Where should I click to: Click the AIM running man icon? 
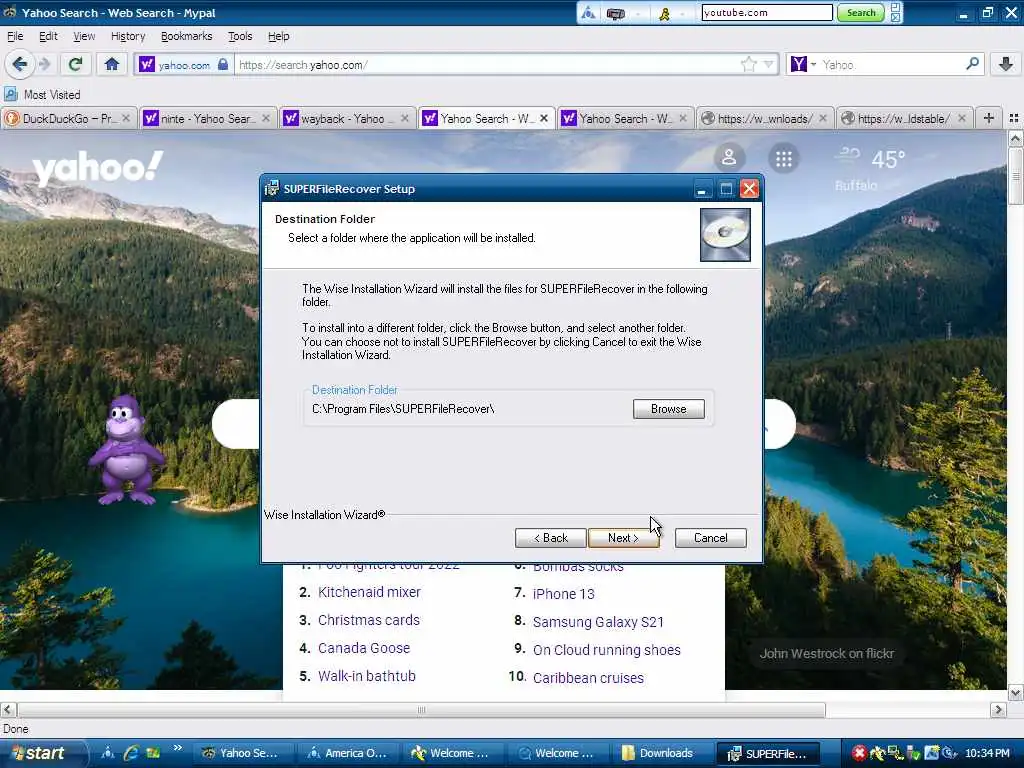(x=665, y=13)
